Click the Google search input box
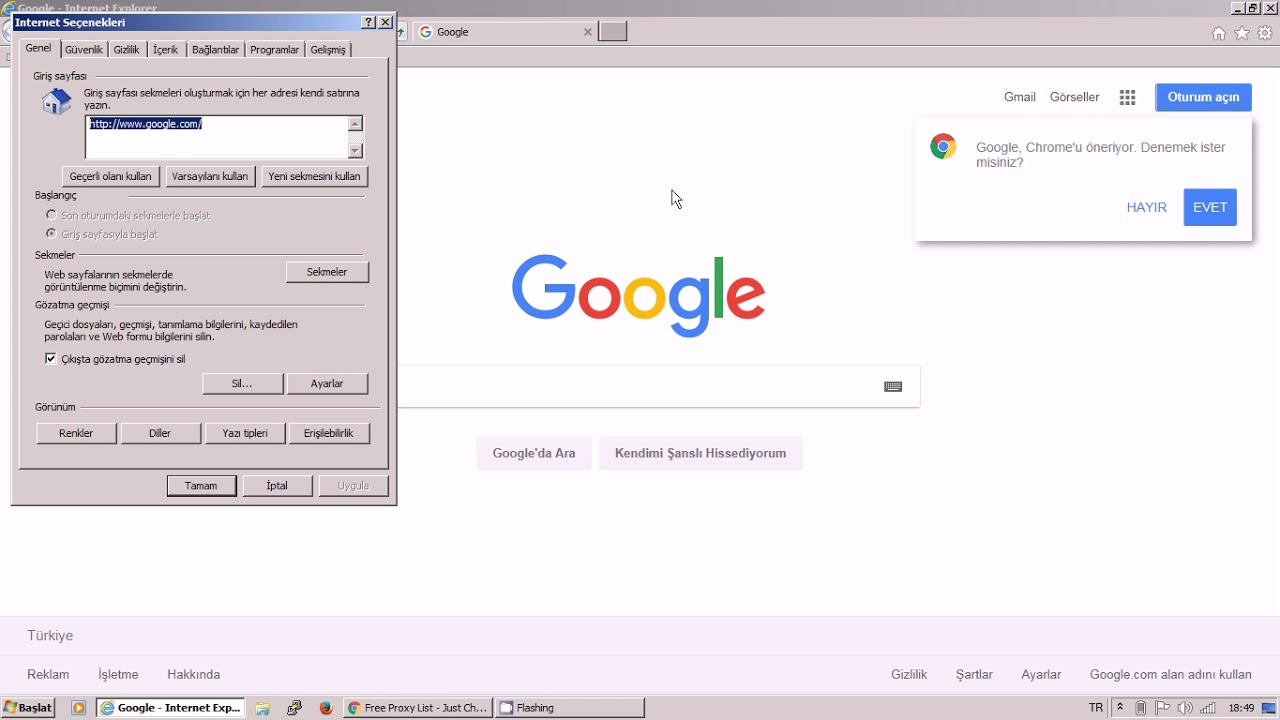 coord(640,387)
